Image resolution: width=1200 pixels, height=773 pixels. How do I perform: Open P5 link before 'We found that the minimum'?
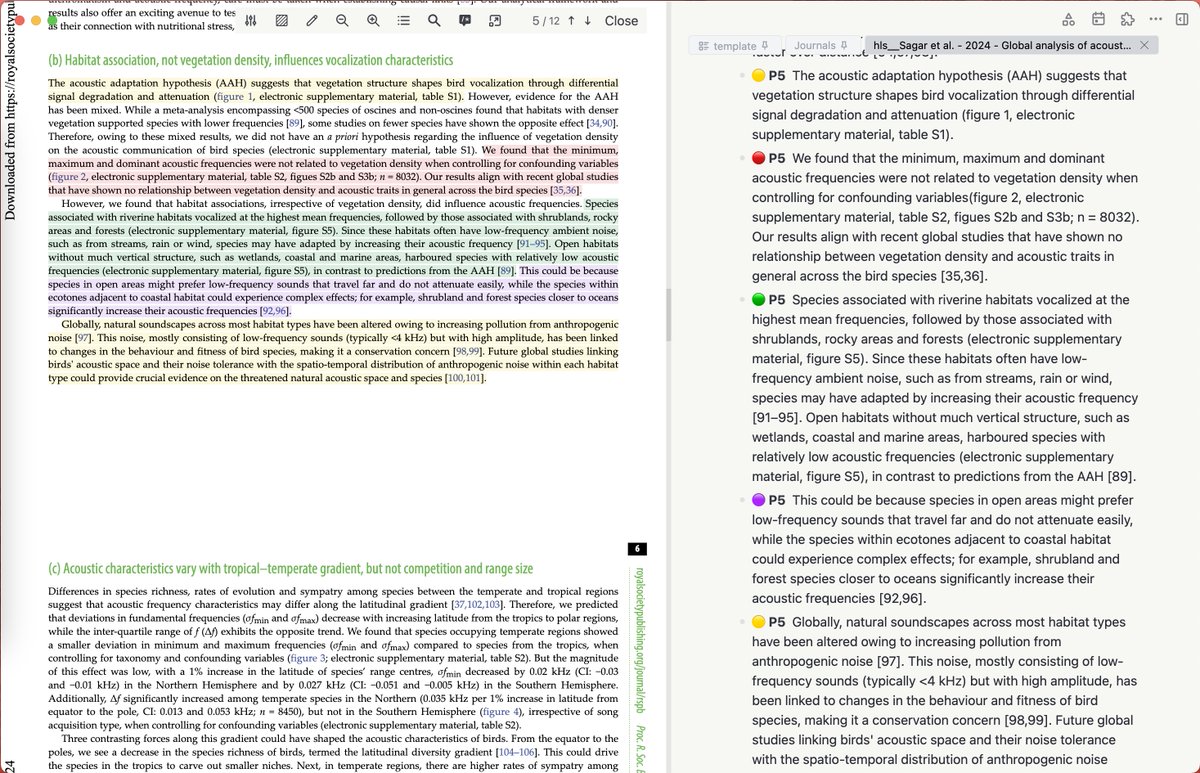[x=777, y=158]
